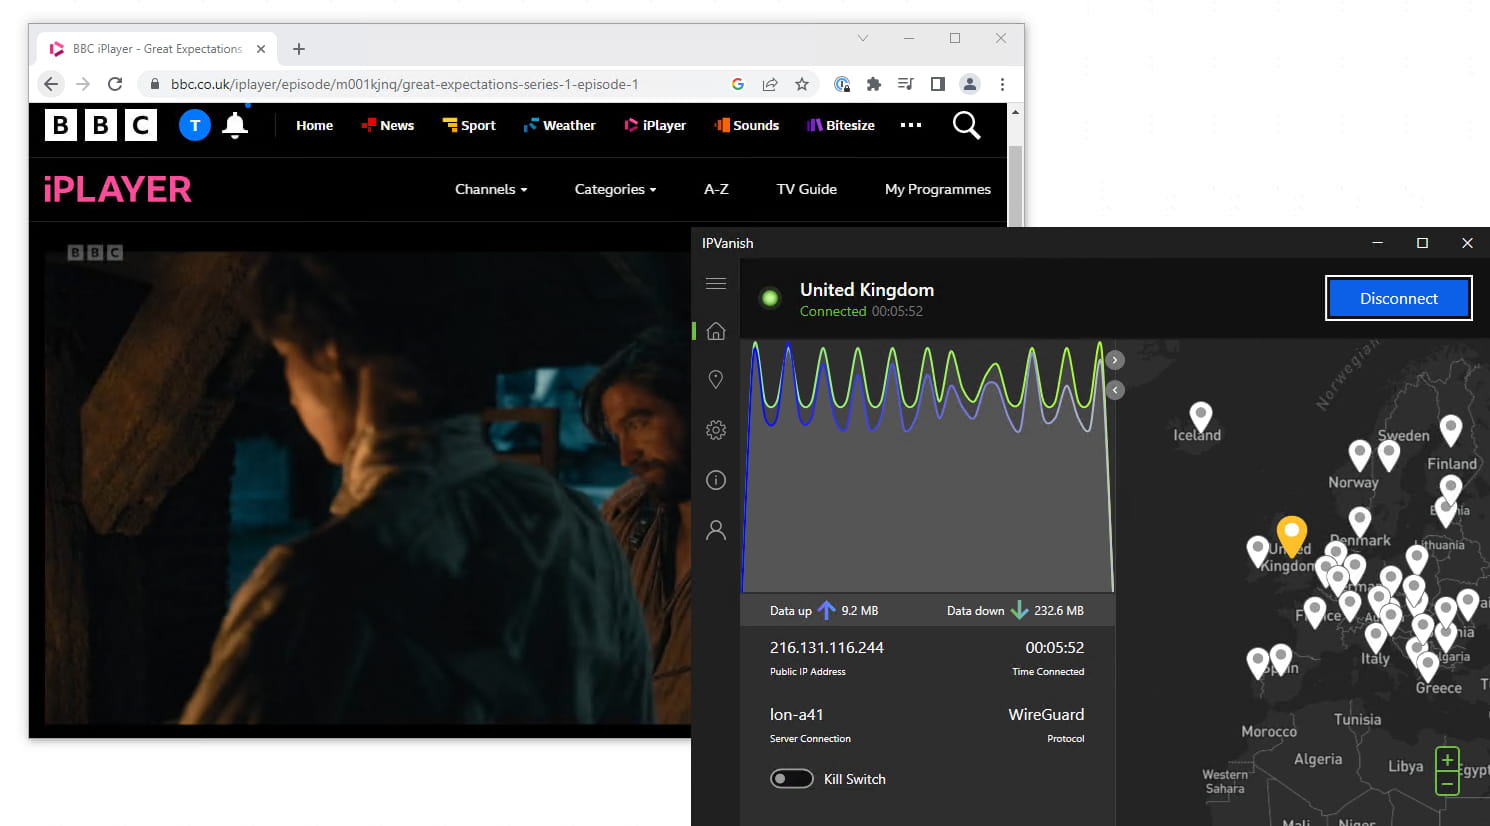Bookmark the page with the star icon
The height and width of the screenshot is (826, 1490).
point(802,84)
